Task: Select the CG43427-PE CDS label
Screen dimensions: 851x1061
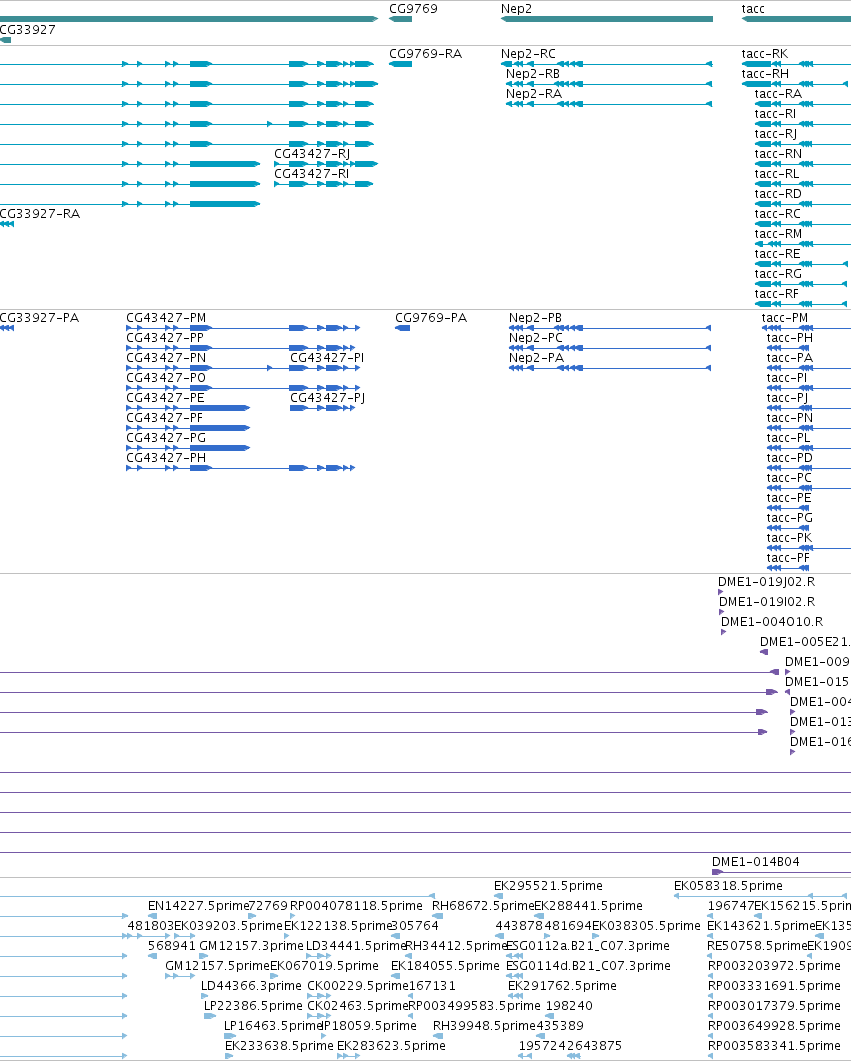Action: pos(165,397)
